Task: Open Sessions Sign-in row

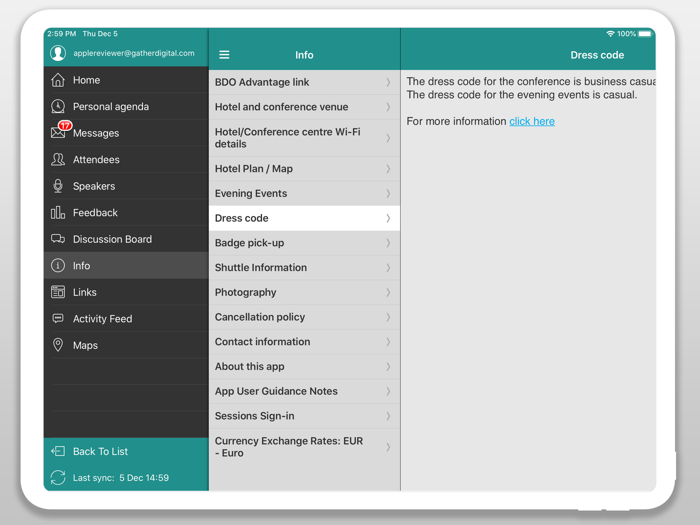Action: point(304,416)
